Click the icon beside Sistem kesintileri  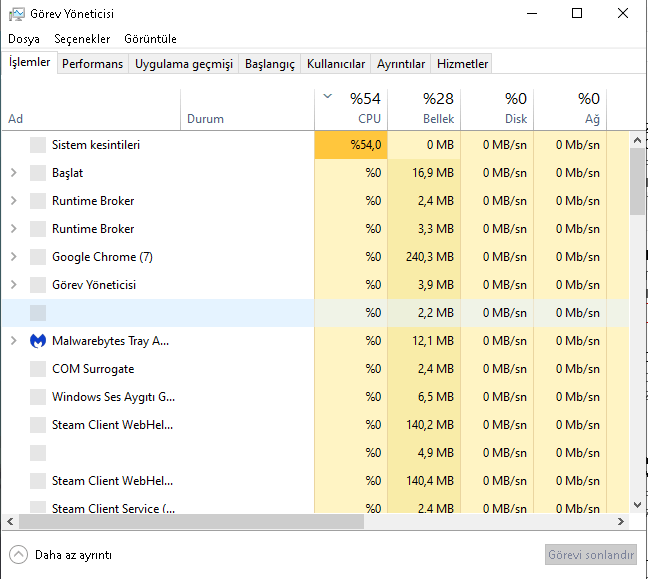[38, 145]
